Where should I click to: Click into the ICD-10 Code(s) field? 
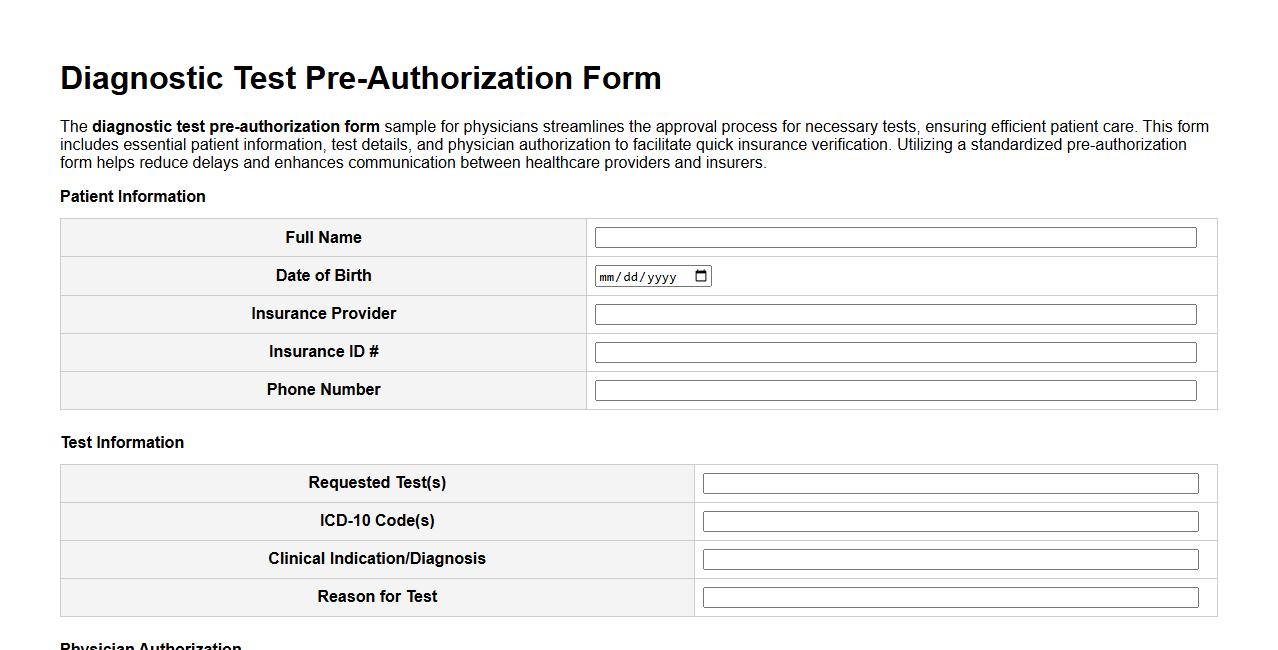tap(949, 520)
